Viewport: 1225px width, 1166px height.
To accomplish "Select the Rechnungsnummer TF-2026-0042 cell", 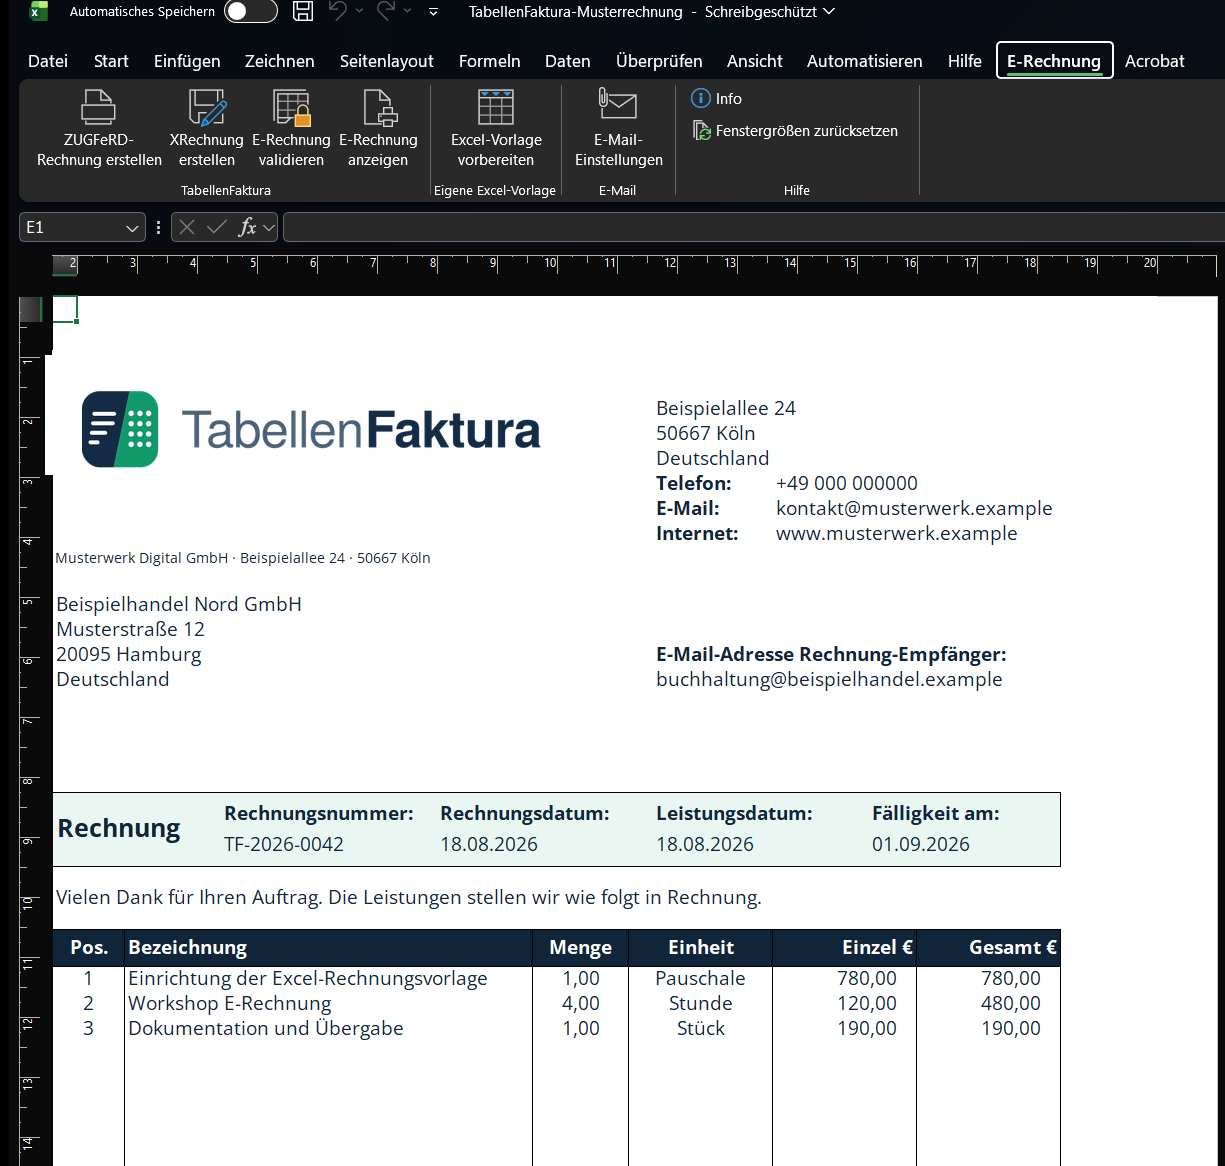I will click(284, 844).
